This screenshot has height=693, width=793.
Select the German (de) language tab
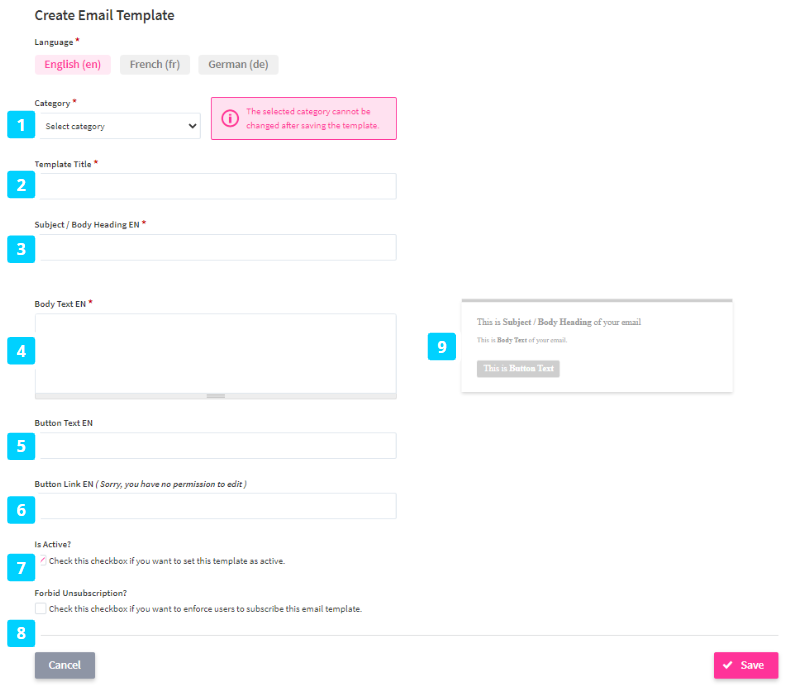[x=238, y=65]
